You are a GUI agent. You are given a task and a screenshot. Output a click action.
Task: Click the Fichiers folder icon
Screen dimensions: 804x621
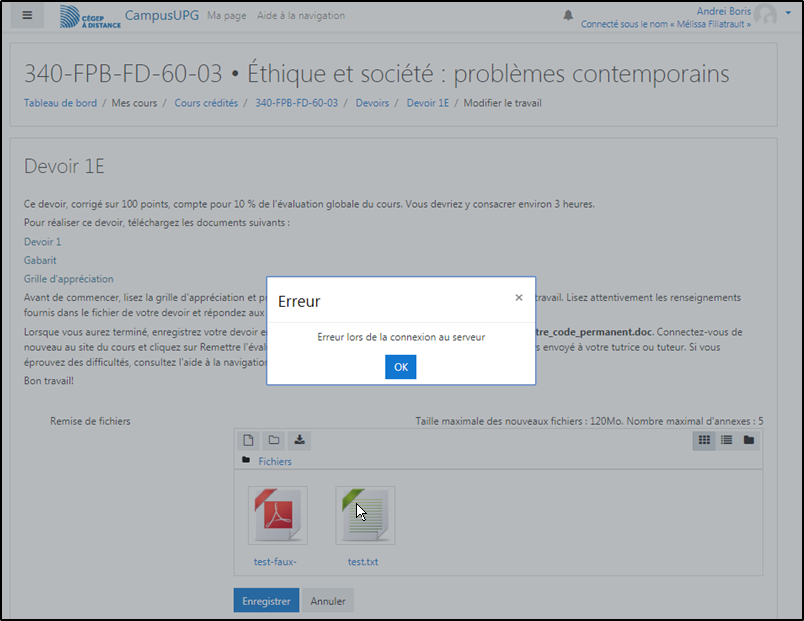pos(247,461)
